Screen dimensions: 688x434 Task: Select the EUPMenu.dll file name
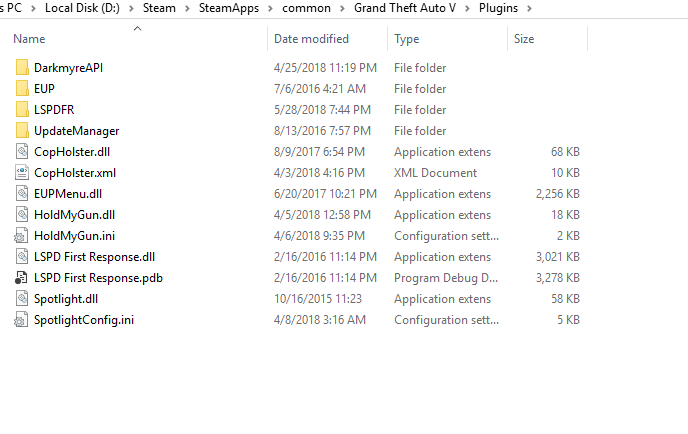67,194
